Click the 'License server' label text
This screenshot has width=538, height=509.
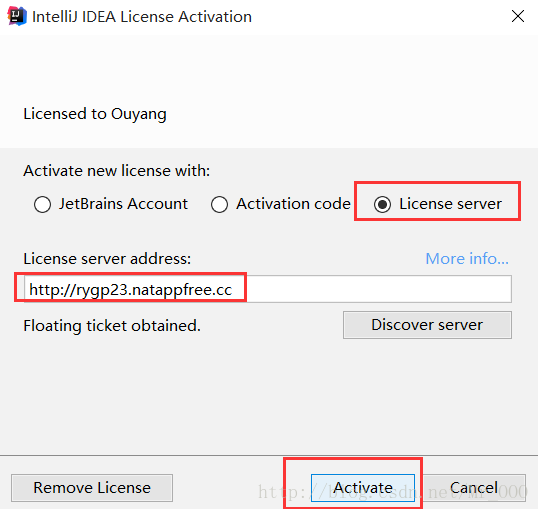(450, 204)
